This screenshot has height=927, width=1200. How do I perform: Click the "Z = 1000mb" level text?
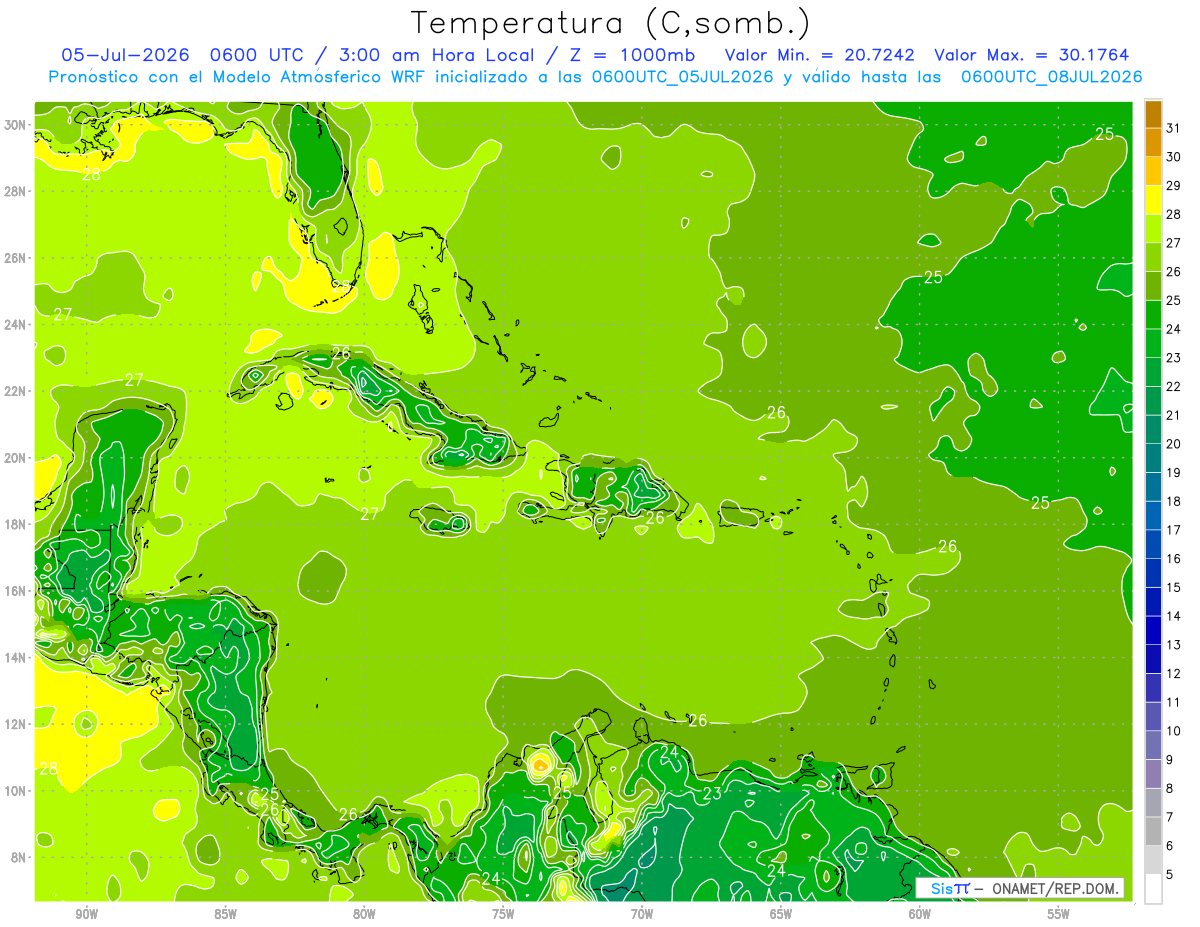click(x=631, y=54)
